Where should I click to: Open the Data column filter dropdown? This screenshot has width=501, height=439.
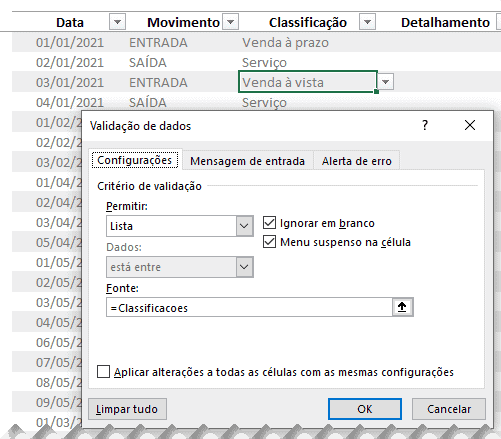point(117,22)
